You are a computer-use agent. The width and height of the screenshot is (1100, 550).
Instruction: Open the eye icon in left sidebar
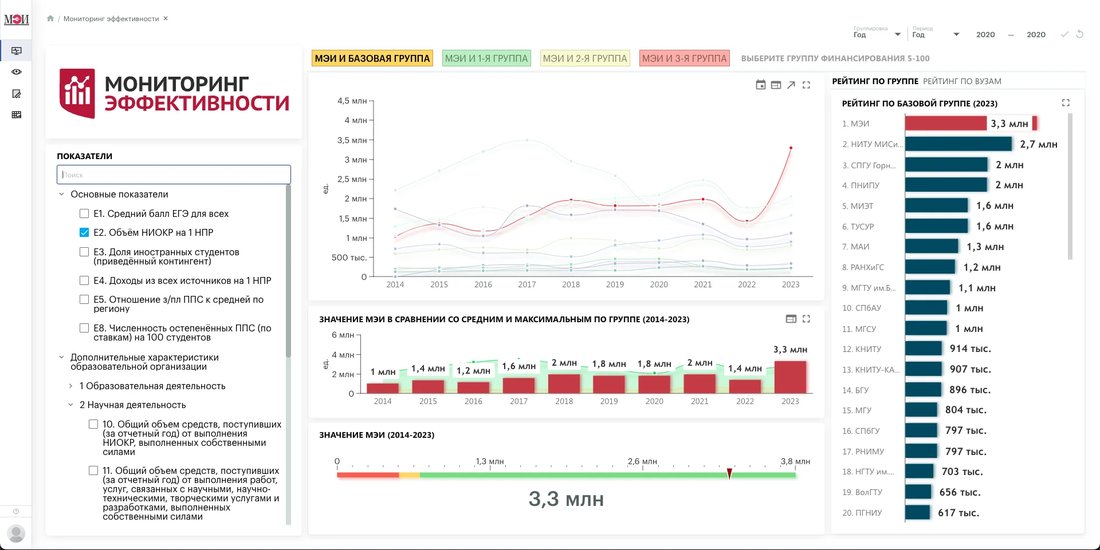tap(16, 72)
